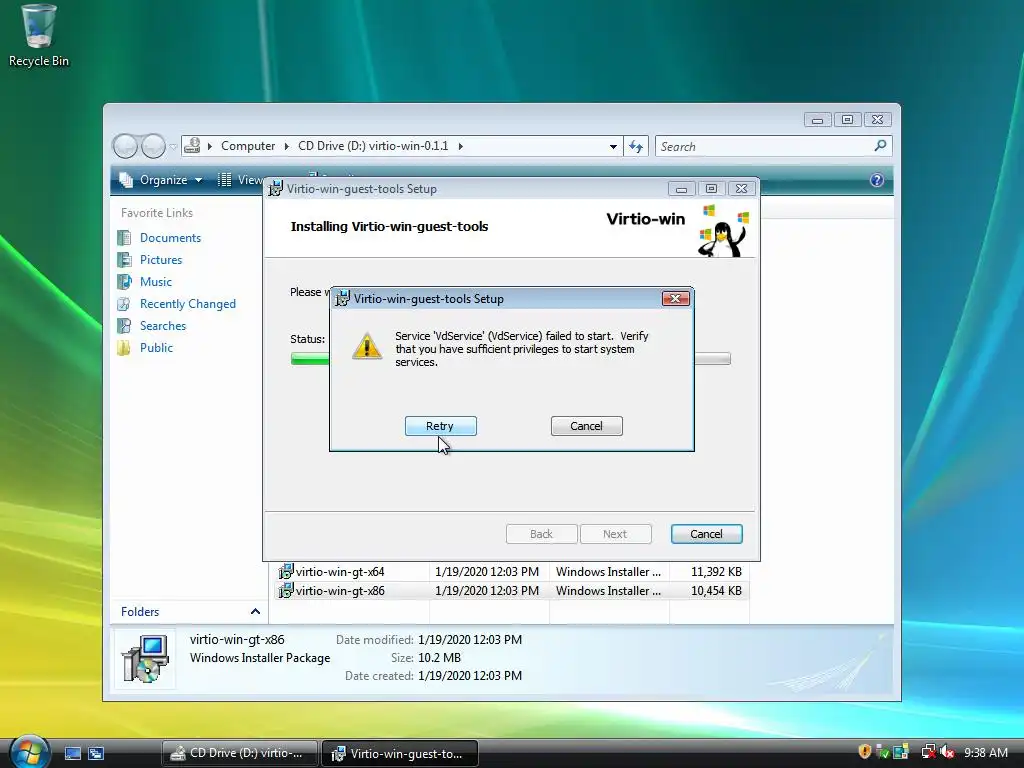Click the Switch between windows quick launch icon

[x=96, y=754]
